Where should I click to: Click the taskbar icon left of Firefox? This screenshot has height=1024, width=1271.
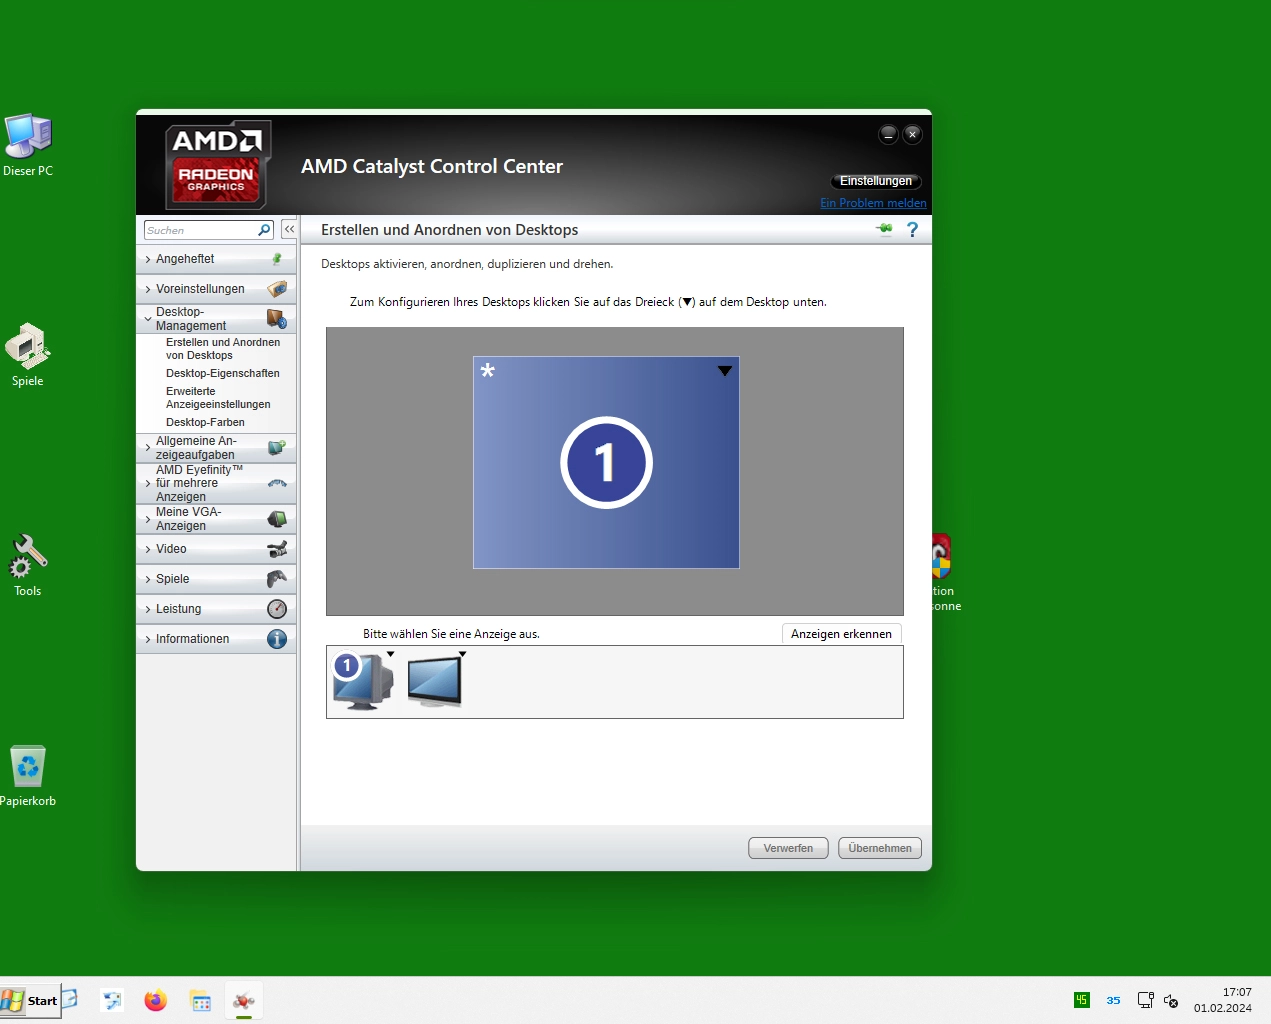112,1000
